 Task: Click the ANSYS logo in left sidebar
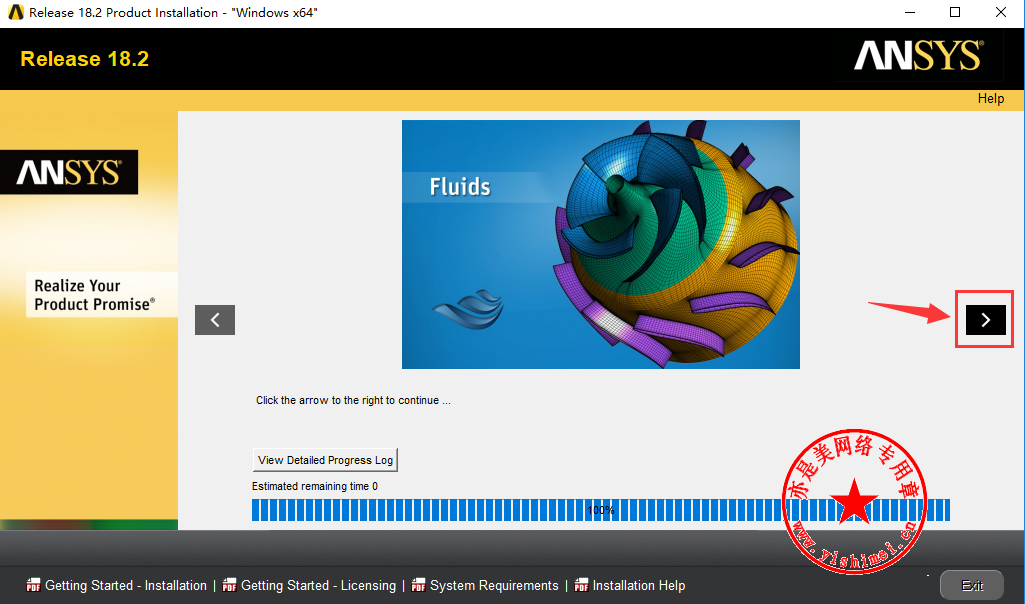point(69,173)
